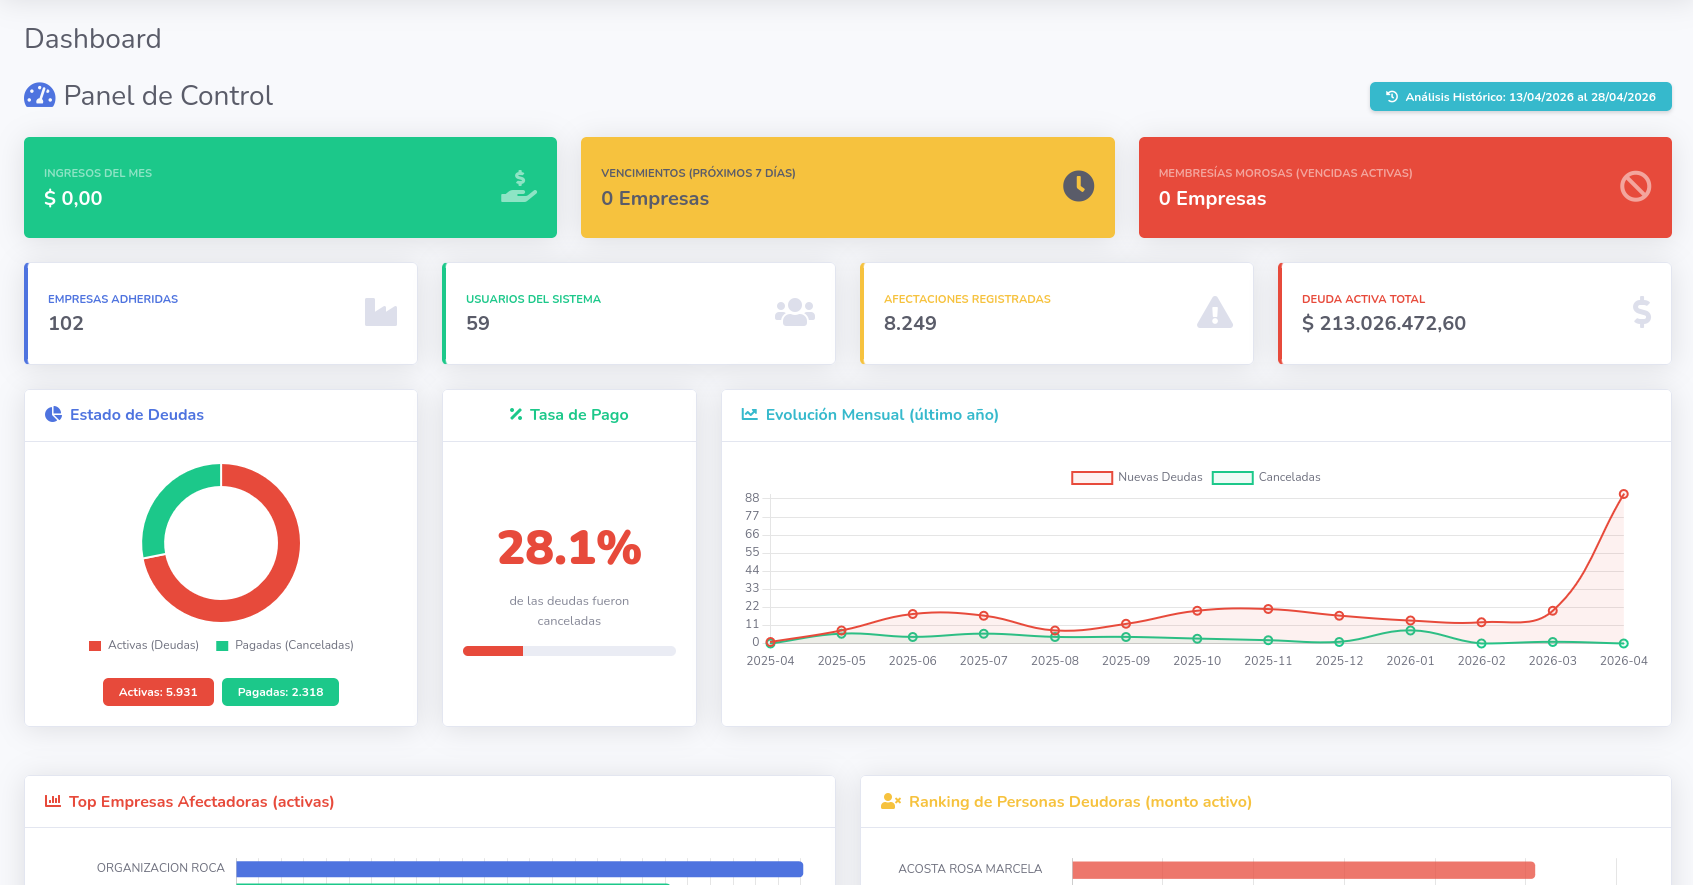This screenshot has height=885, width=1693.
Task: Click the warning triangle icon on Afectaciones Registradas
Action: (1215, 312)
